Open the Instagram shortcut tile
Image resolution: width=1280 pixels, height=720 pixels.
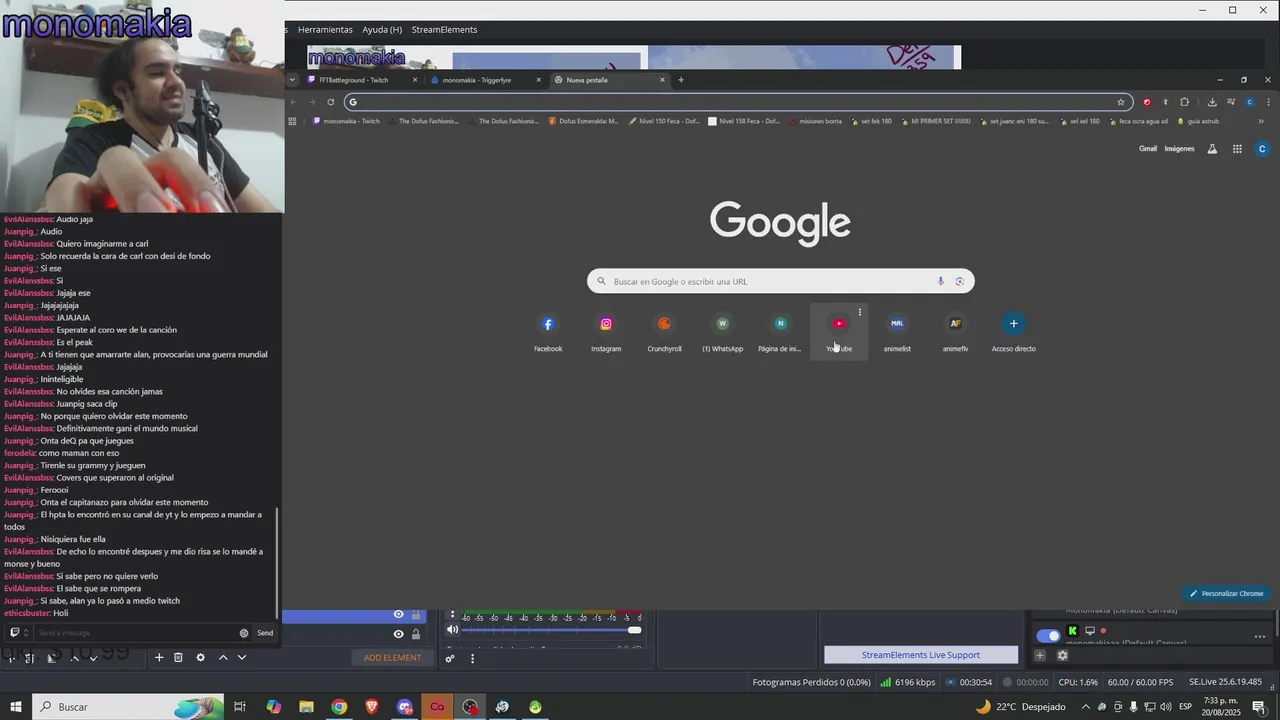(606, 332)
